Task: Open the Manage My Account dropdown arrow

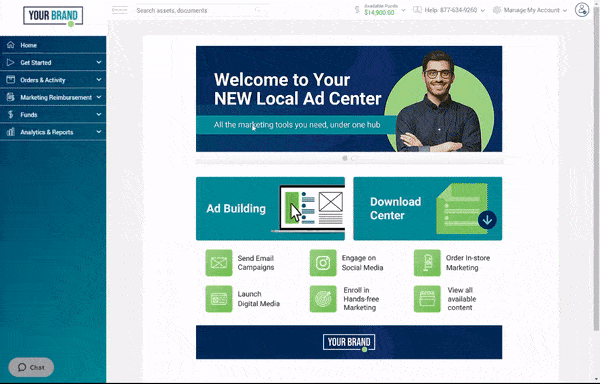Action: pyautogui.click(x=565, y=10)
